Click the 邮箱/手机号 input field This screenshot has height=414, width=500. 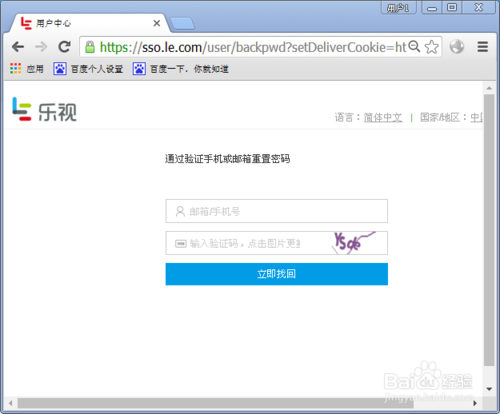[x=277, y=211]
